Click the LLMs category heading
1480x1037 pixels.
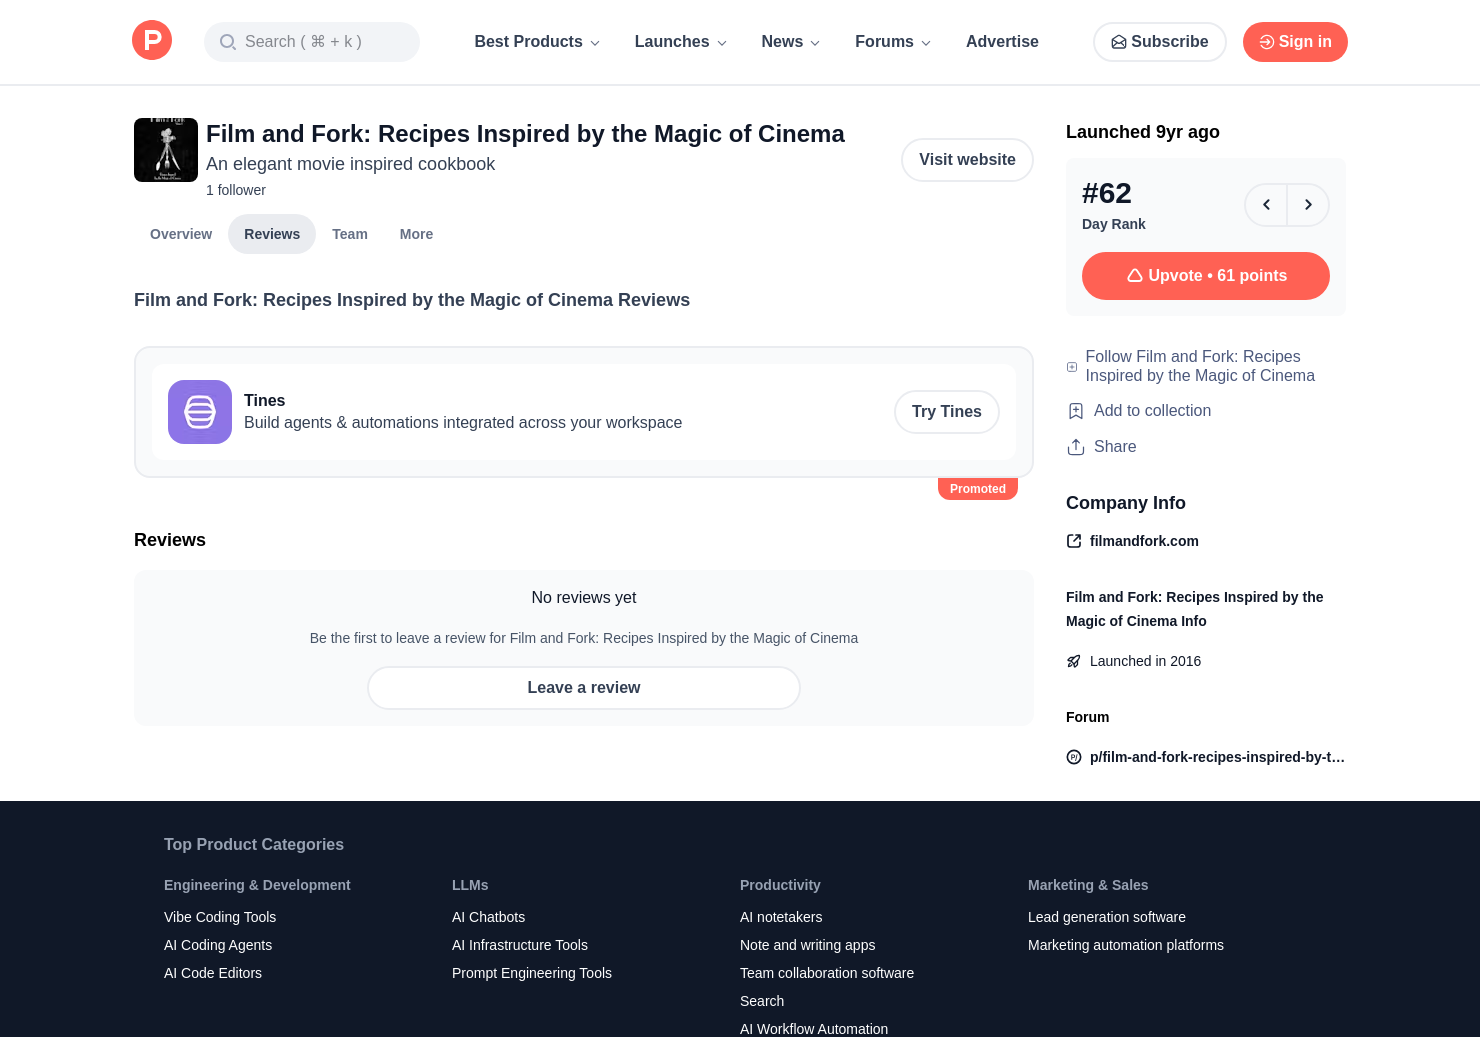point(470,885)
